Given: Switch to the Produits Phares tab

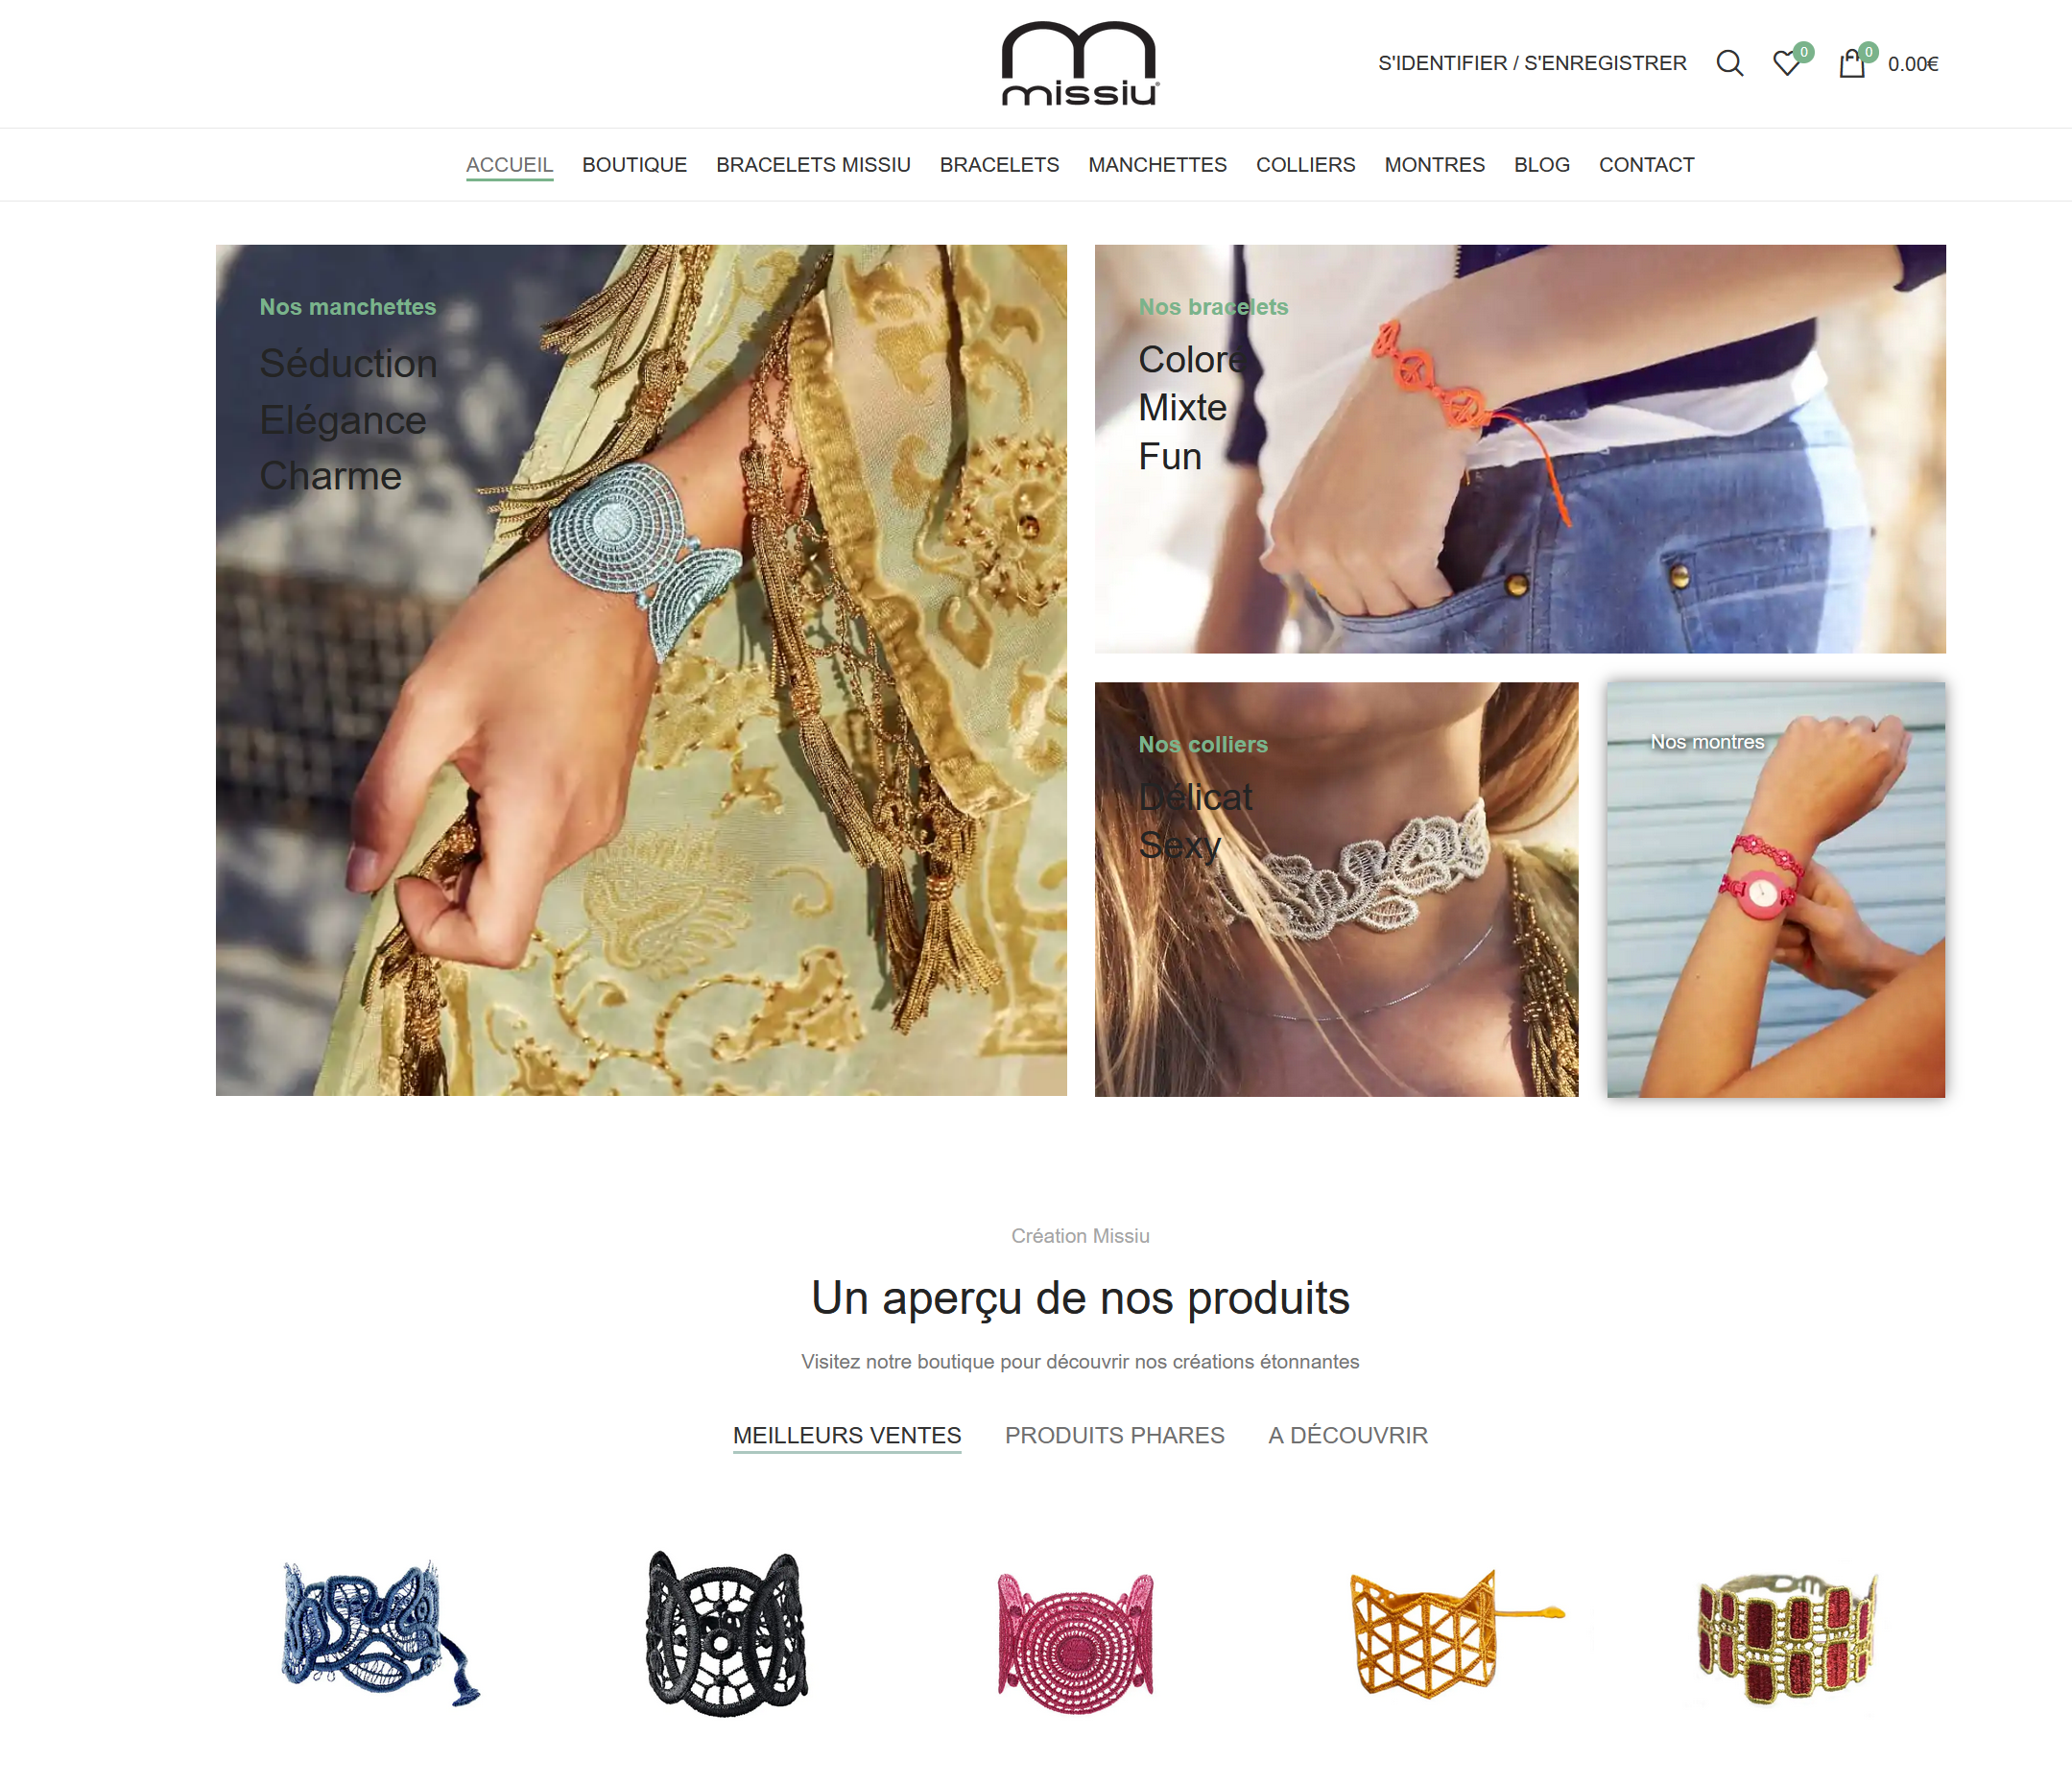Looking at the screenshot, I should click(1114, 1435).
